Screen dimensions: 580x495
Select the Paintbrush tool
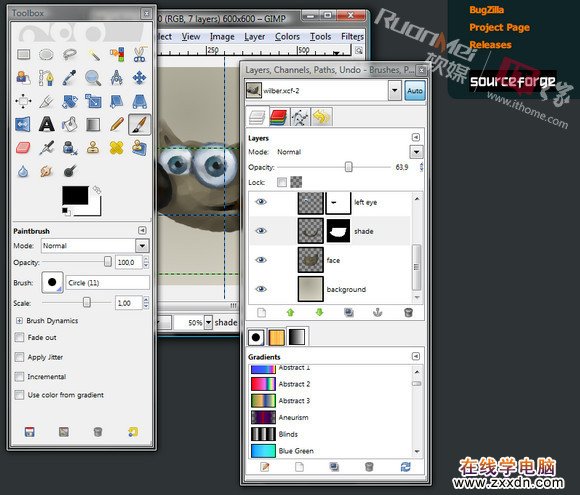pyautogui.click(x=139, y=124)
